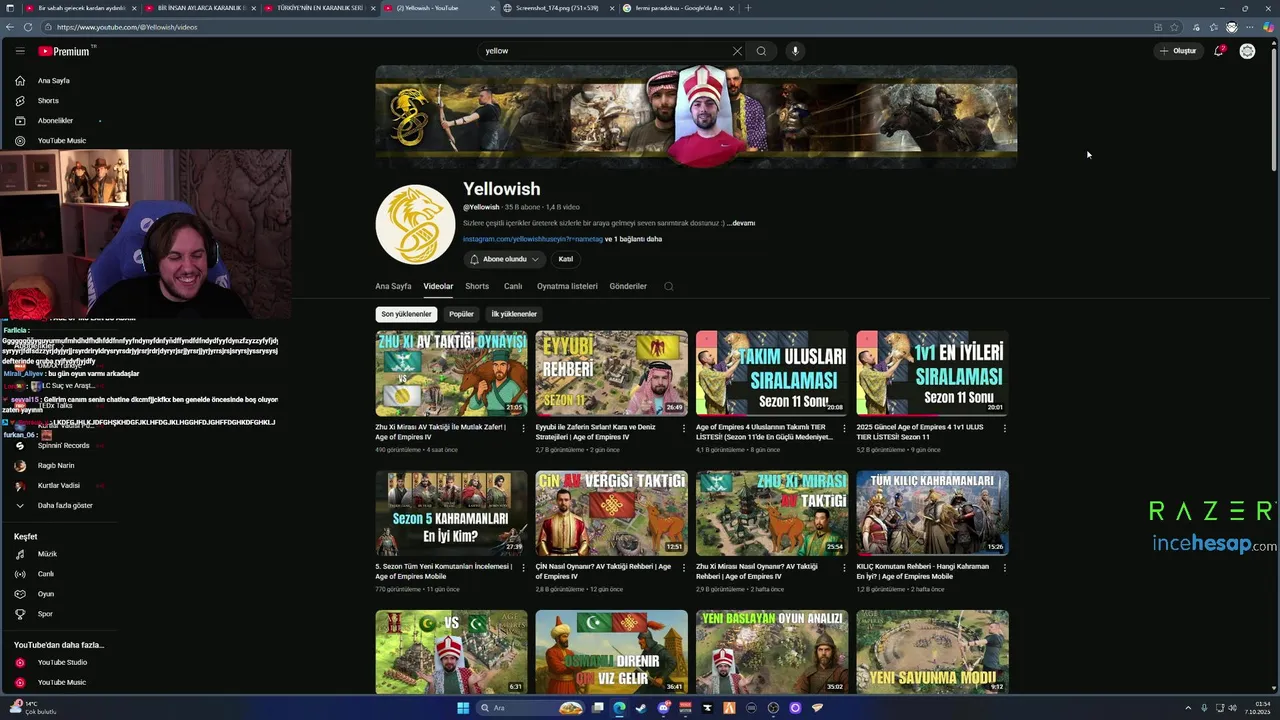The width and height of the screenshot is (1280, 720).
Task: Switch to the channel Canlı tab
Action: [513, 286]
